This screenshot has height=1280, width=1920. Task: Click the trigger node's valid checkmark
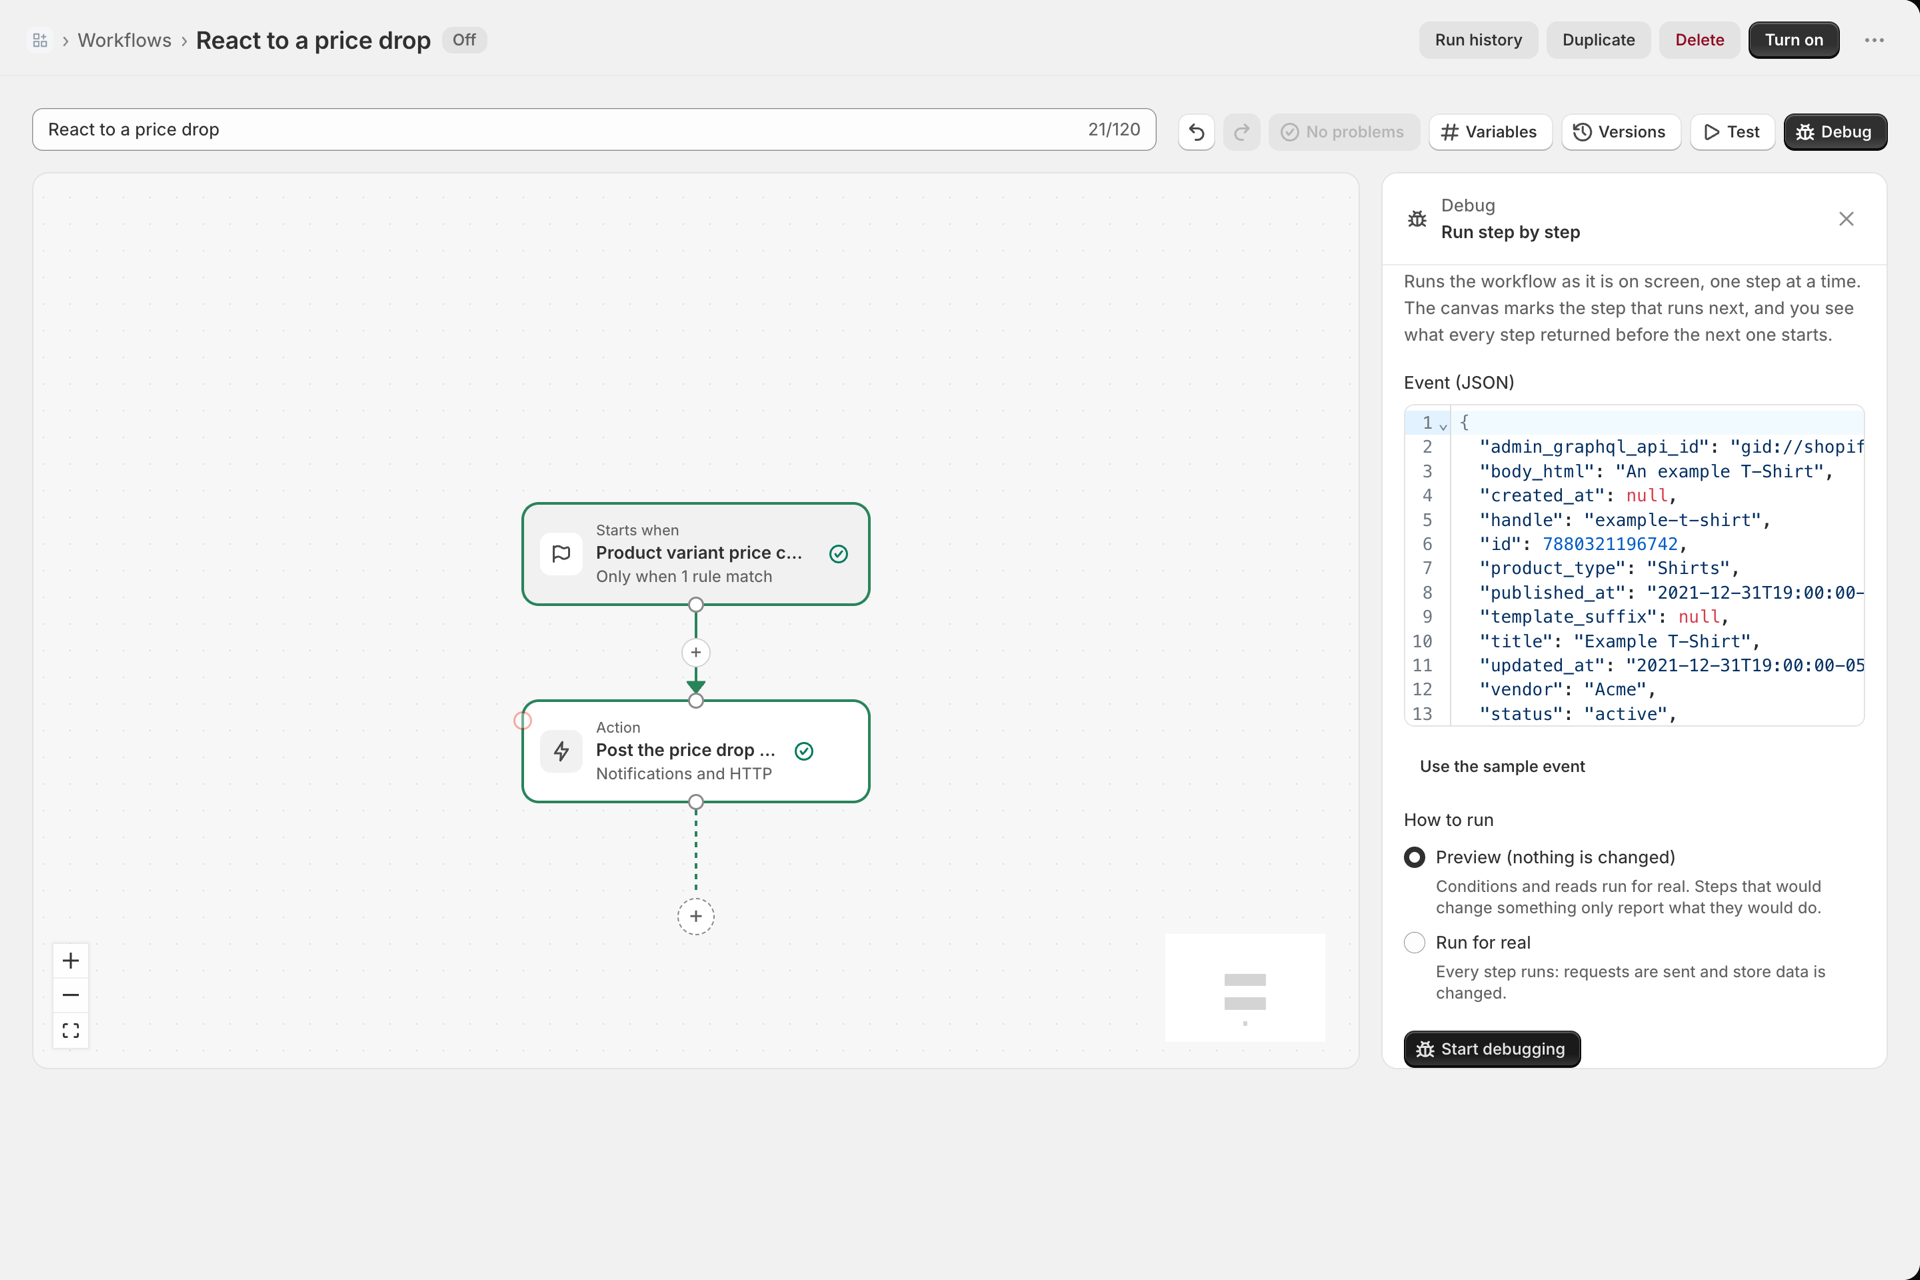point(839,554)
